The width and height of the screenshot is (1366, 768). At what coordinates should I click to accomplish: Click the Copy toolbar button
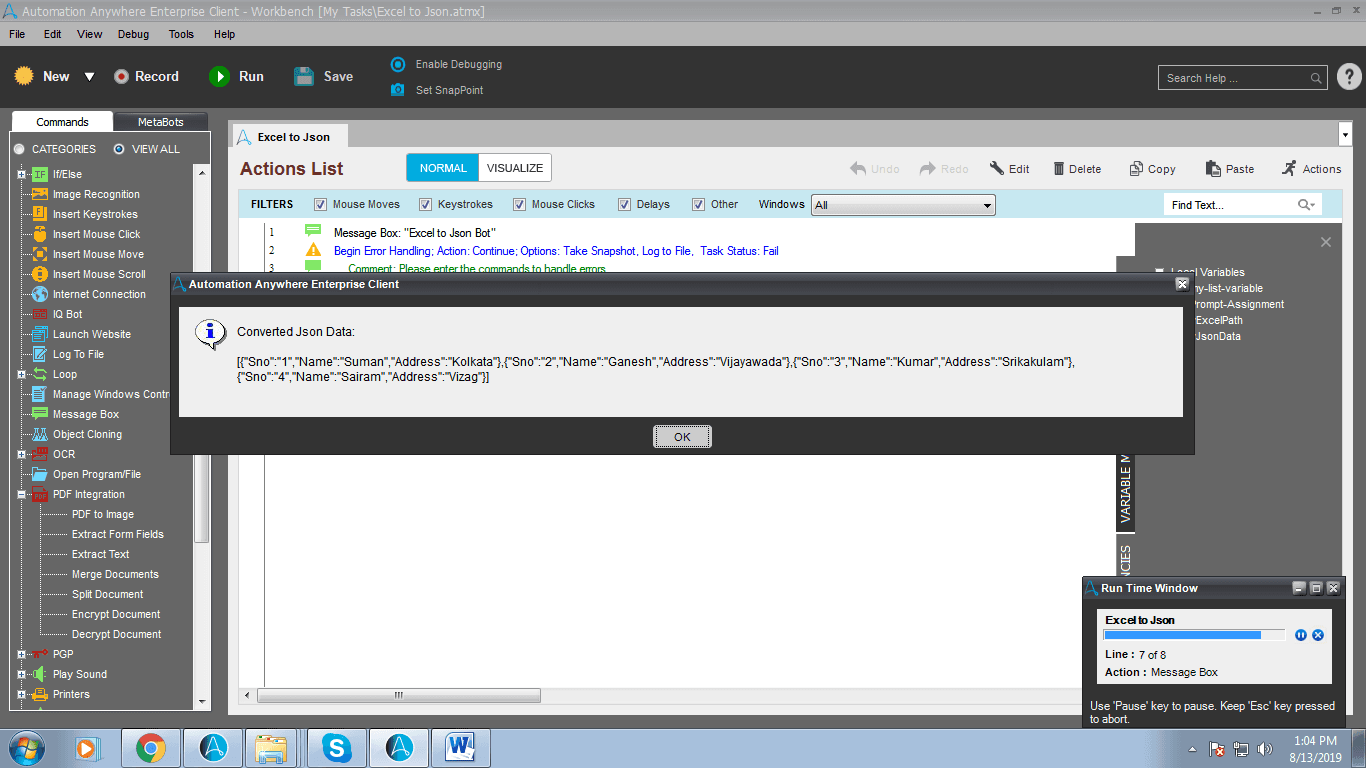pos(1153,169)
